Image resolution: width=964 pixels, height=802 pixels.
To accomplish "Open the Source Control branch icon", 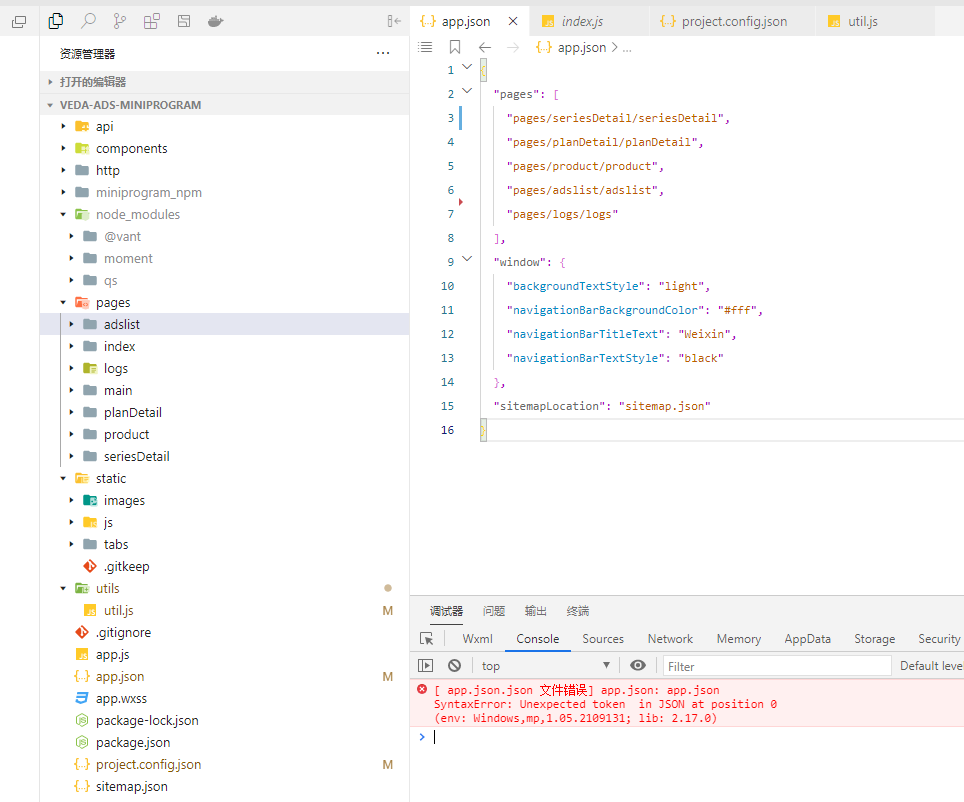I will click(x=120, y=22).
